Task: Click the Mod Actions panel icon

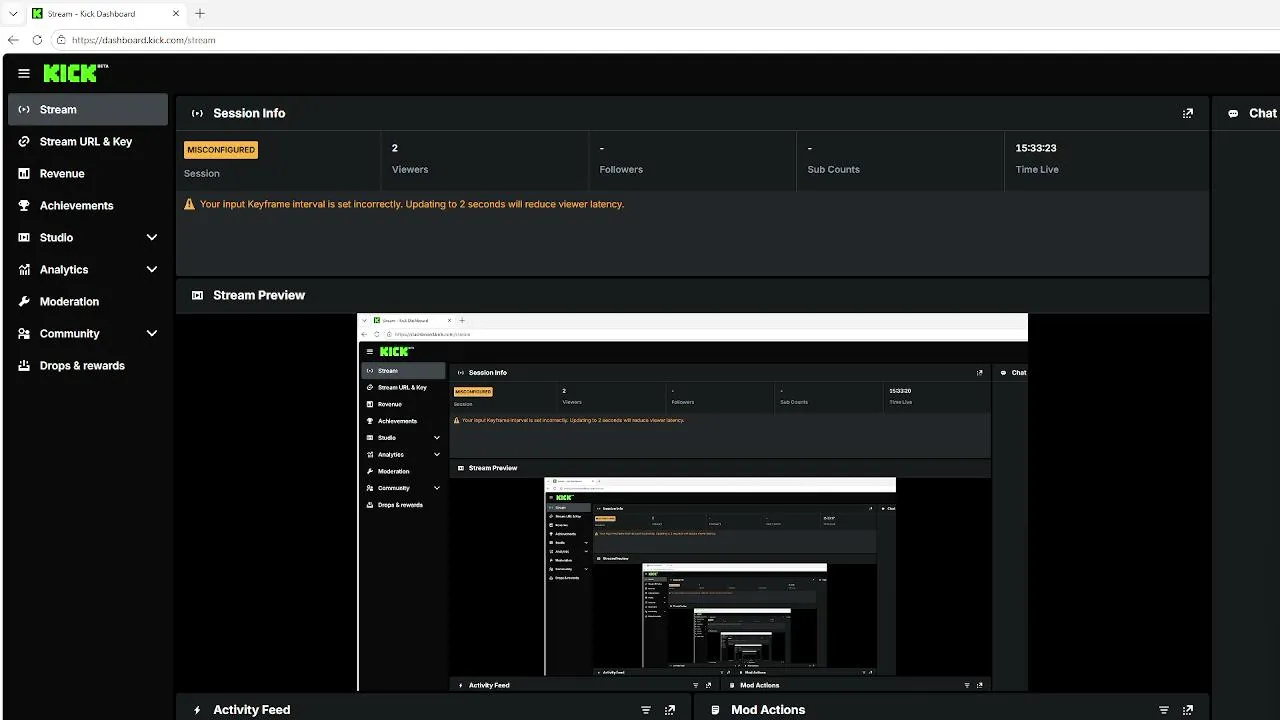Action: (x=715, y=710)
